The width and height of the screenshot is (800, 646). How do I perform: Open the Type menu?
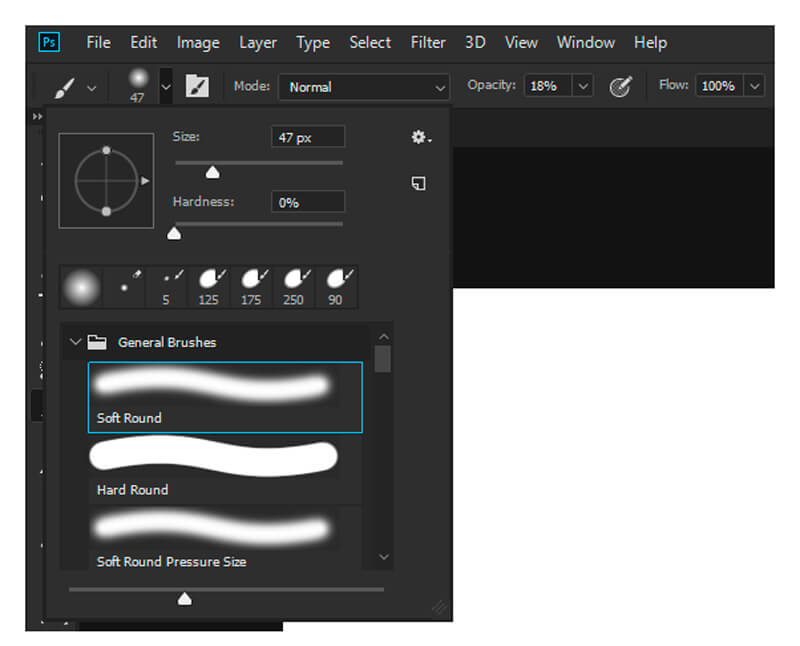313,43
